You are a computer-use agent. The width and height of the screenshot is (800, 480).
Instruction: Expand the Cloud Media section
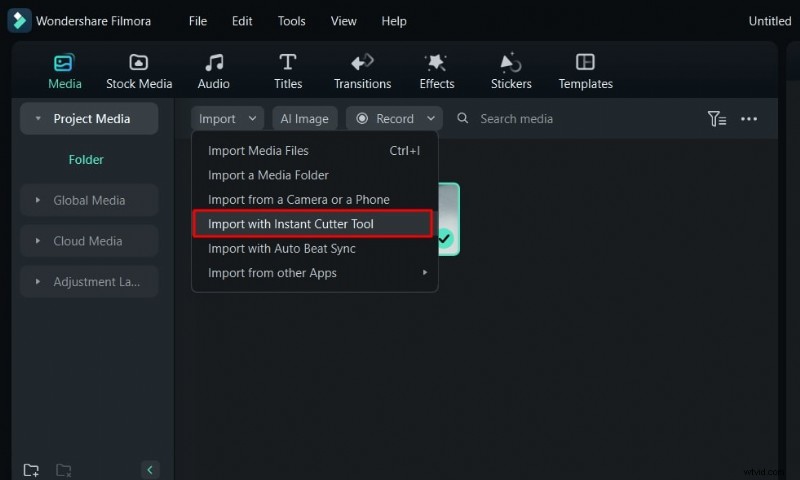[89, 241]
